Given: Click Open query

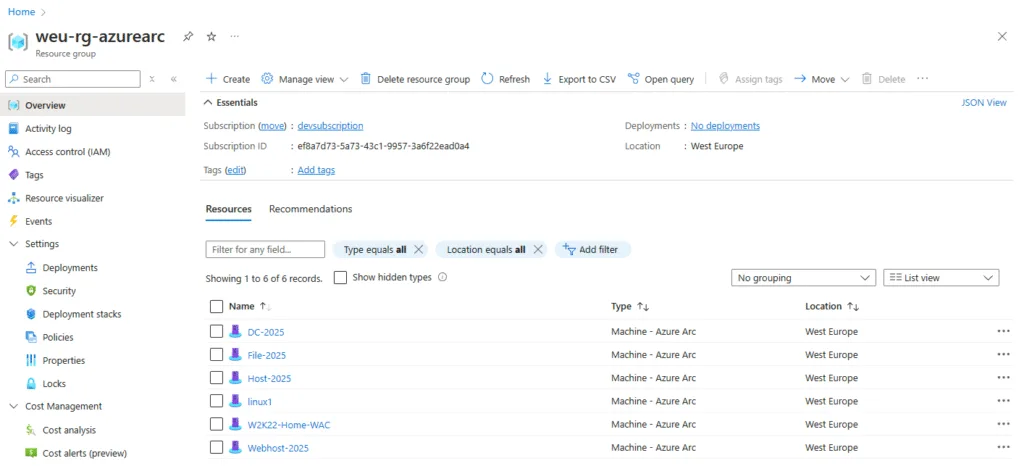Looking at the screenshot, I should point(660,79).
